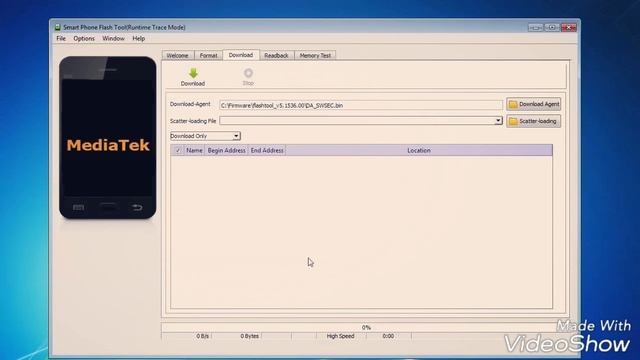Click the green Download arrow icon
The height and width of the screenshot is (360, 640).
click(x=193, y=73)
